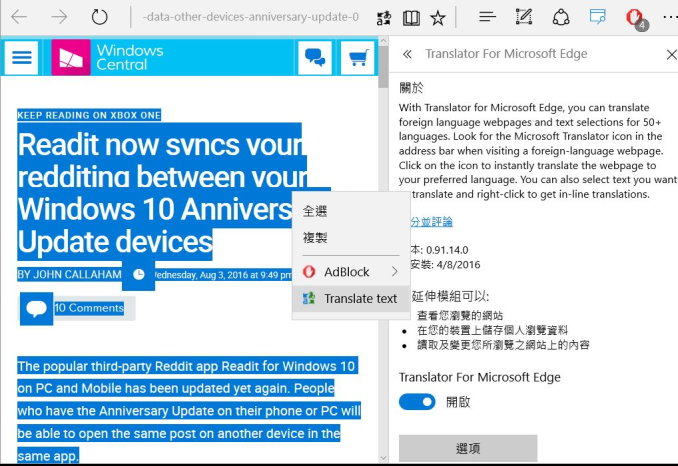Click the 選項 options button
678x466 pixels.
click(x=468, y=448)
